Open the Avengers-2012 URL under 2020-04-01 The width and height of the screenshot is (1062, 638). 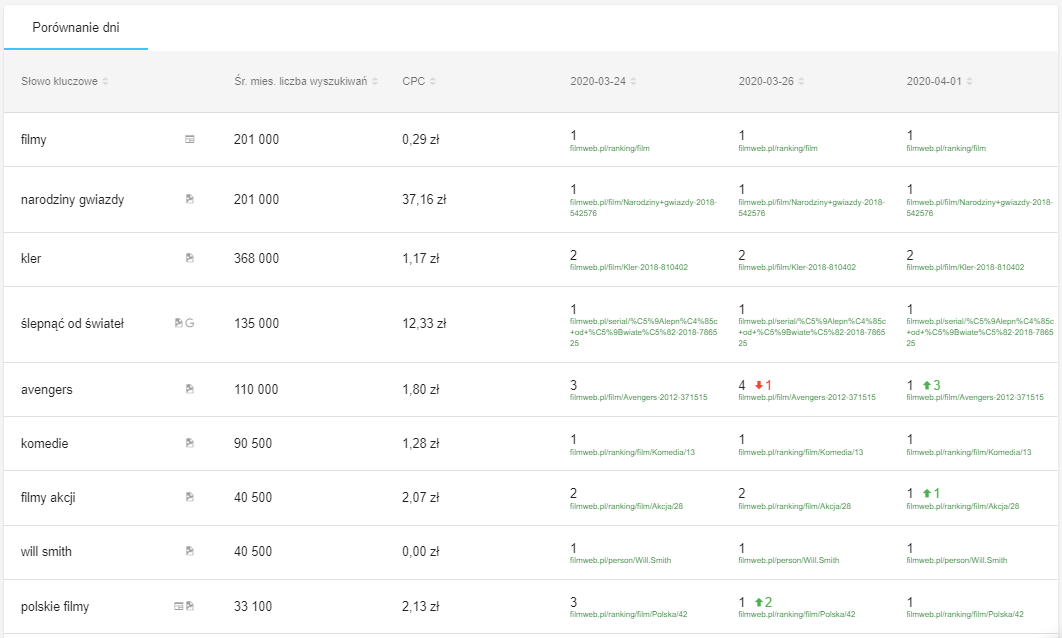[975, 398]
